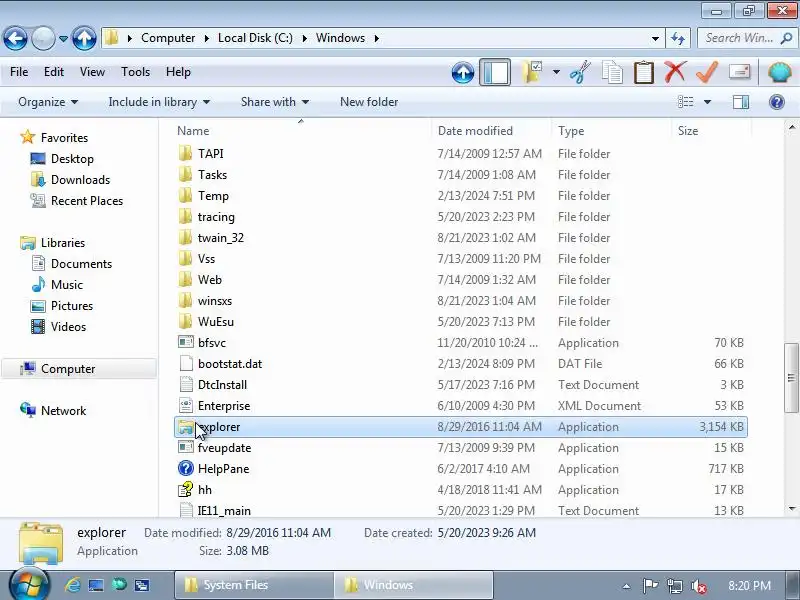Click the file list vertical scrollbar thumb
This screenshot has height=600, width=800.
791,378
